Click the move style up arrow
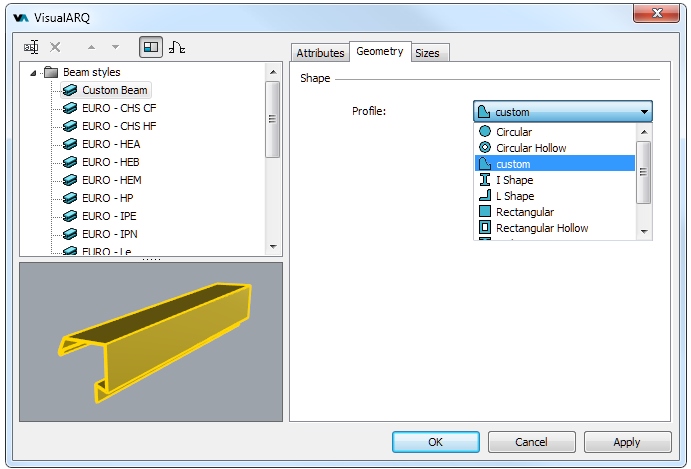Screen dimensions: 691x469 coord(93,47)
